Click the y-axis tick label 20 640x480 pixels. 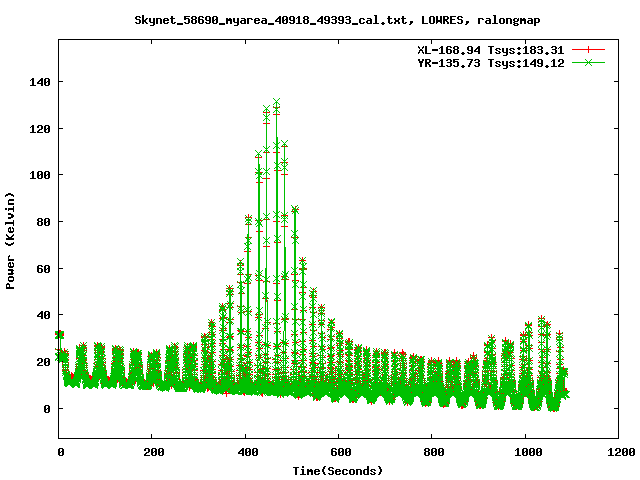43,362
